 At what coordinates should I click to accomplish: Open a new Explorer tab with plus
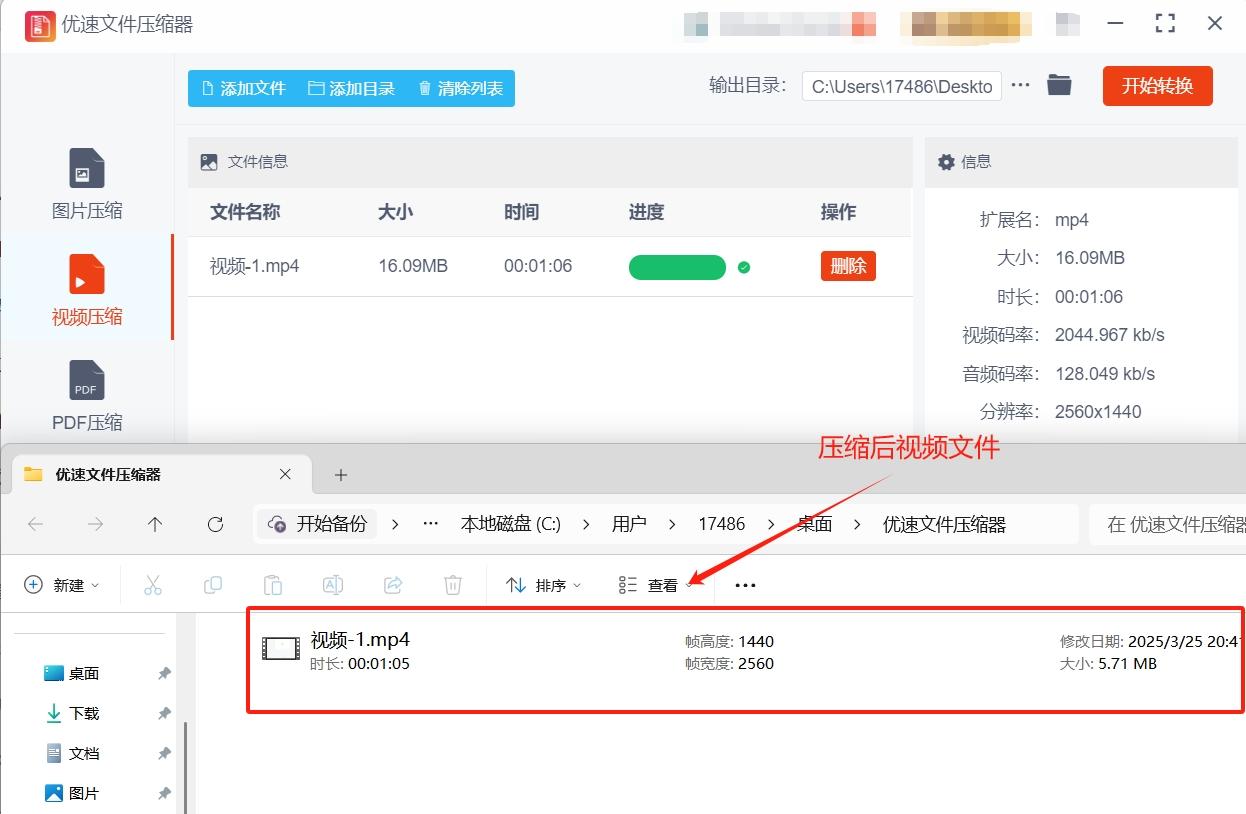tap(341, 475)
